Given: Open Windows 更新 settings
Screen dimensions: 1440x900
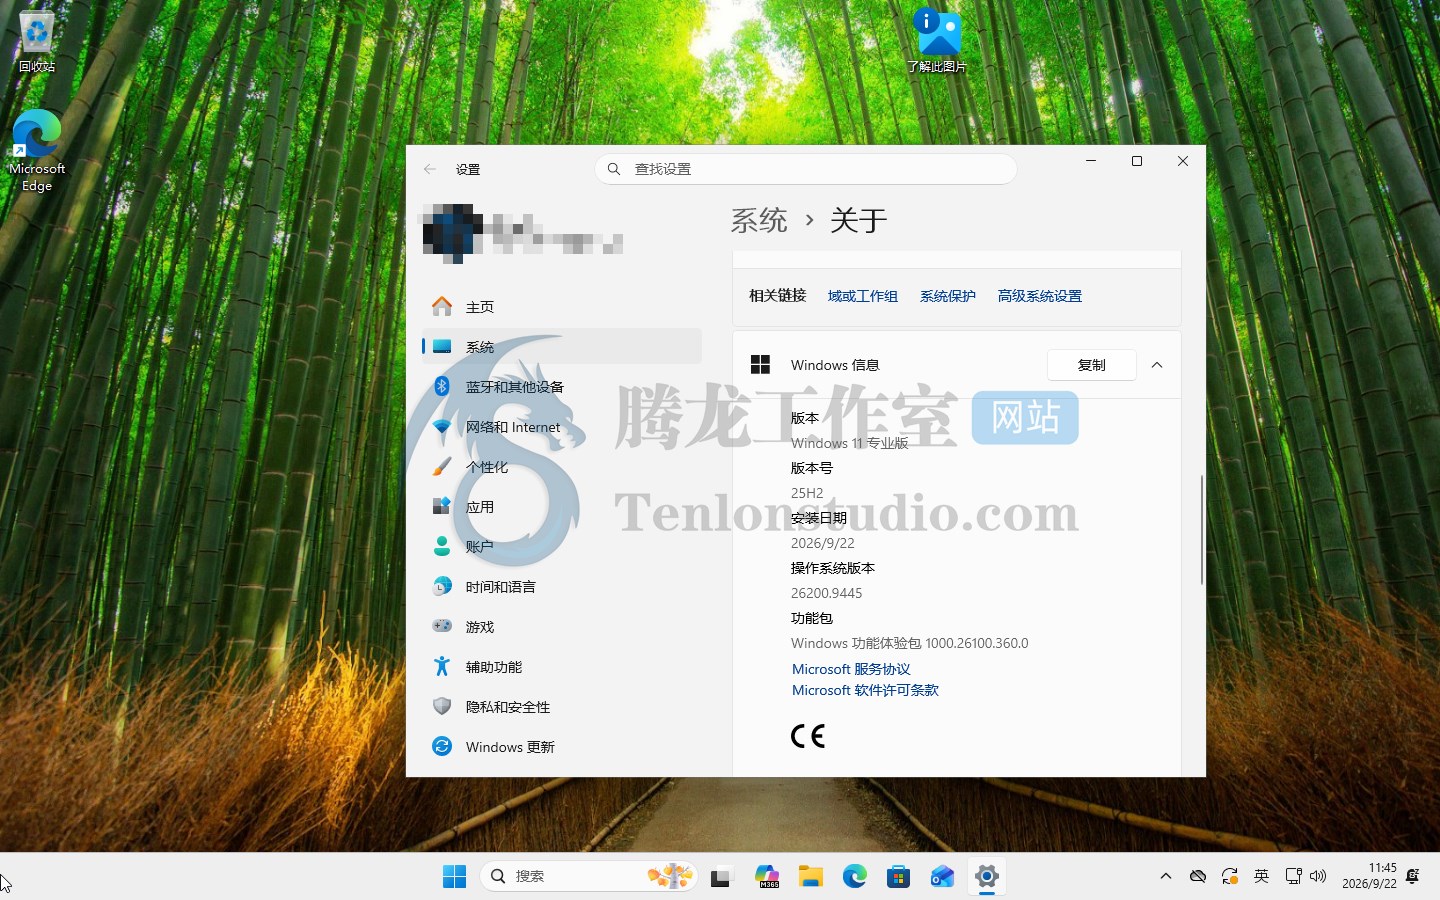Looking at the screenshot, I should (562, 747).
